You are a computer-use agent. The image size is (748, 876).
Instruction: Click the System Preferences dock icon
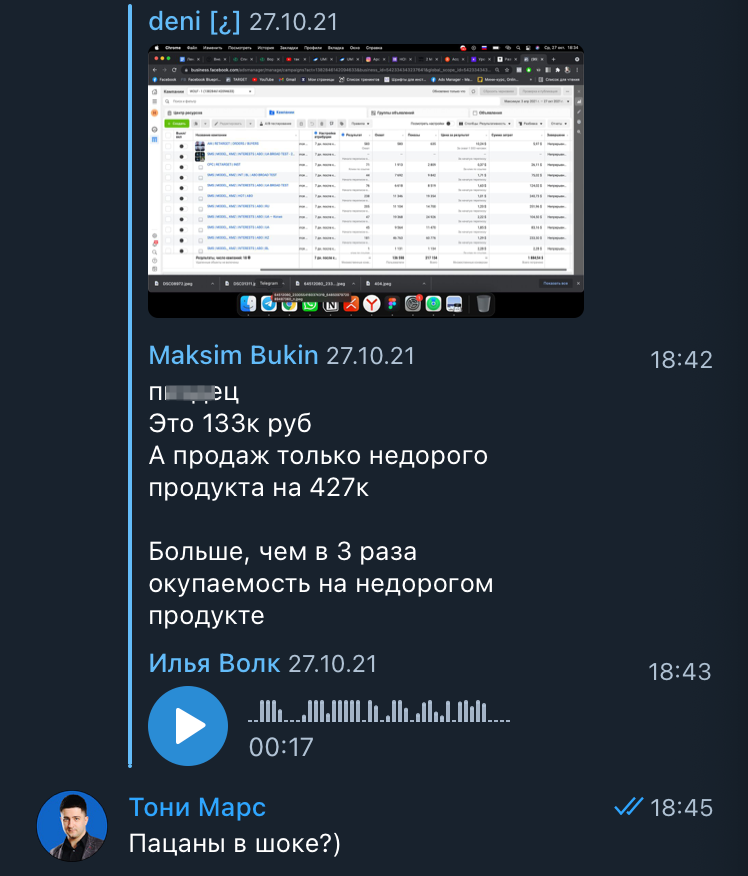(x=413, y=304)
